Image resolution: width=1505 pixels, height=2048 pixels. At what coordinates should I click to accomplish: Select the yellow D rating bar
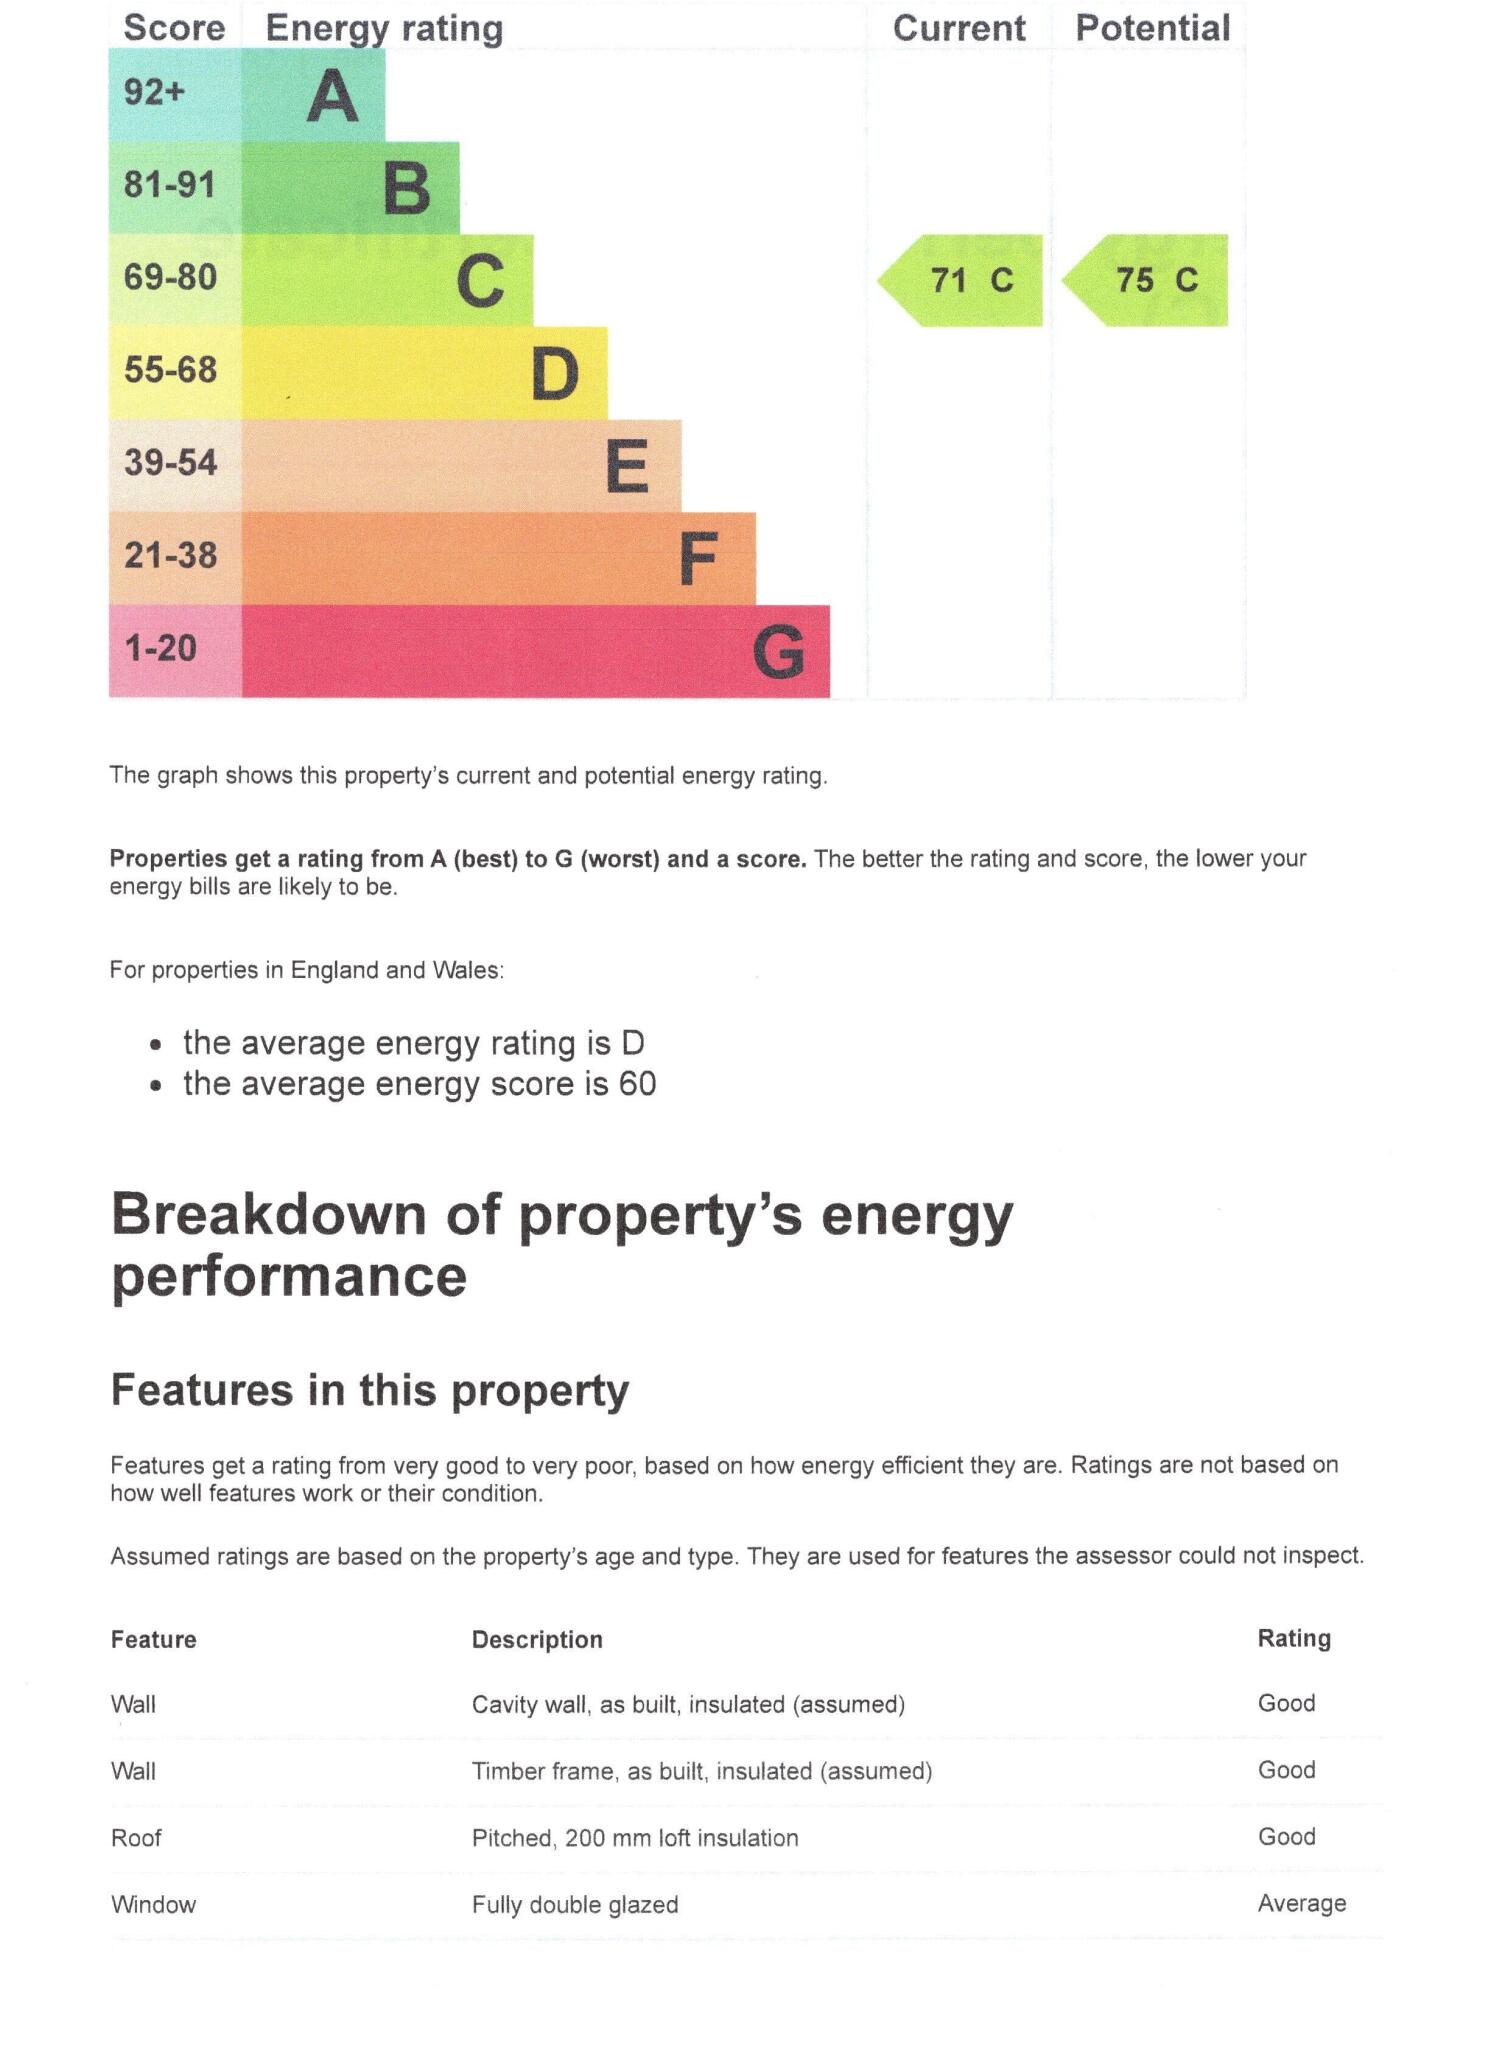point(424,373)
